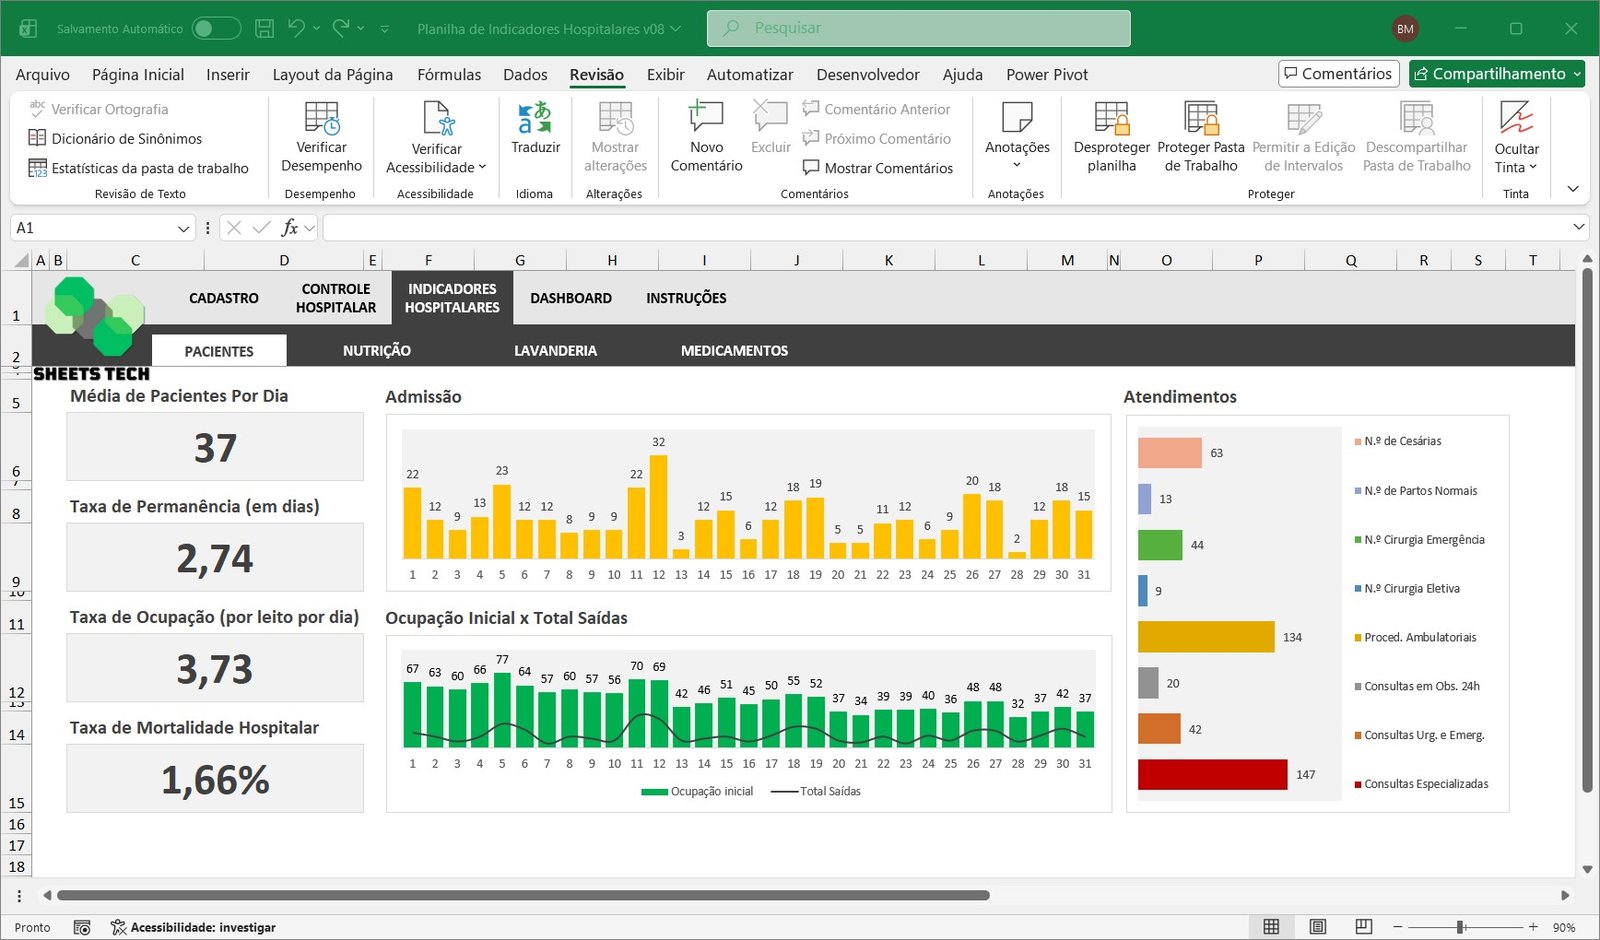The height and width of the screenshot is (940, 1600).
Task: Click Desproteger planilha icon
Action: pyautogui.click(x=1111, y=119)
